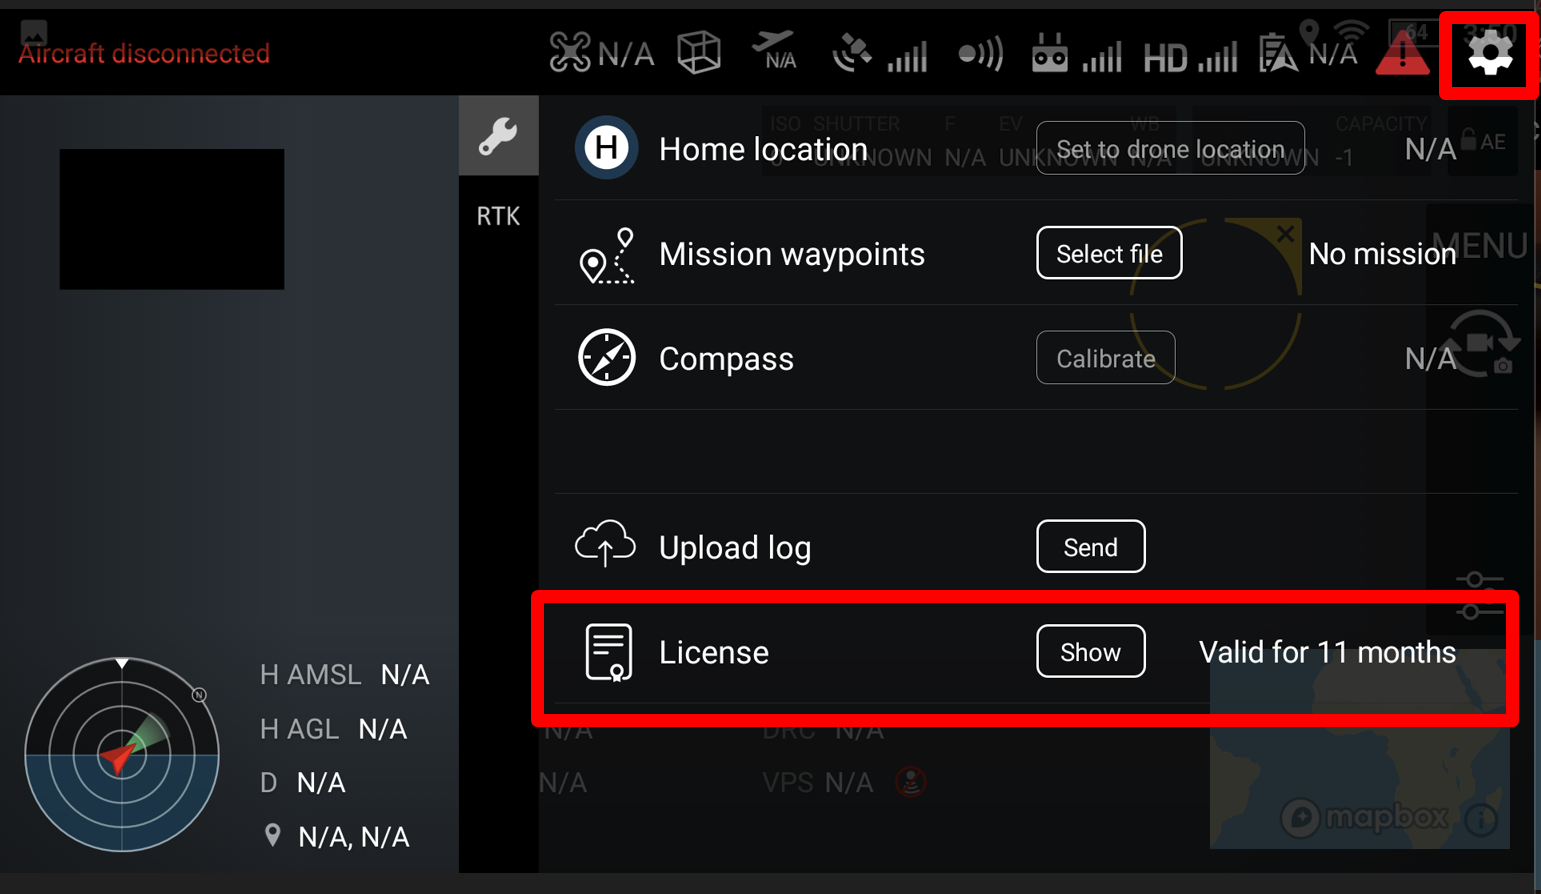Click Send to upload the log
Image resolution: width=1541 pixels, height=894 pixels.
(x=1090, y=547)
